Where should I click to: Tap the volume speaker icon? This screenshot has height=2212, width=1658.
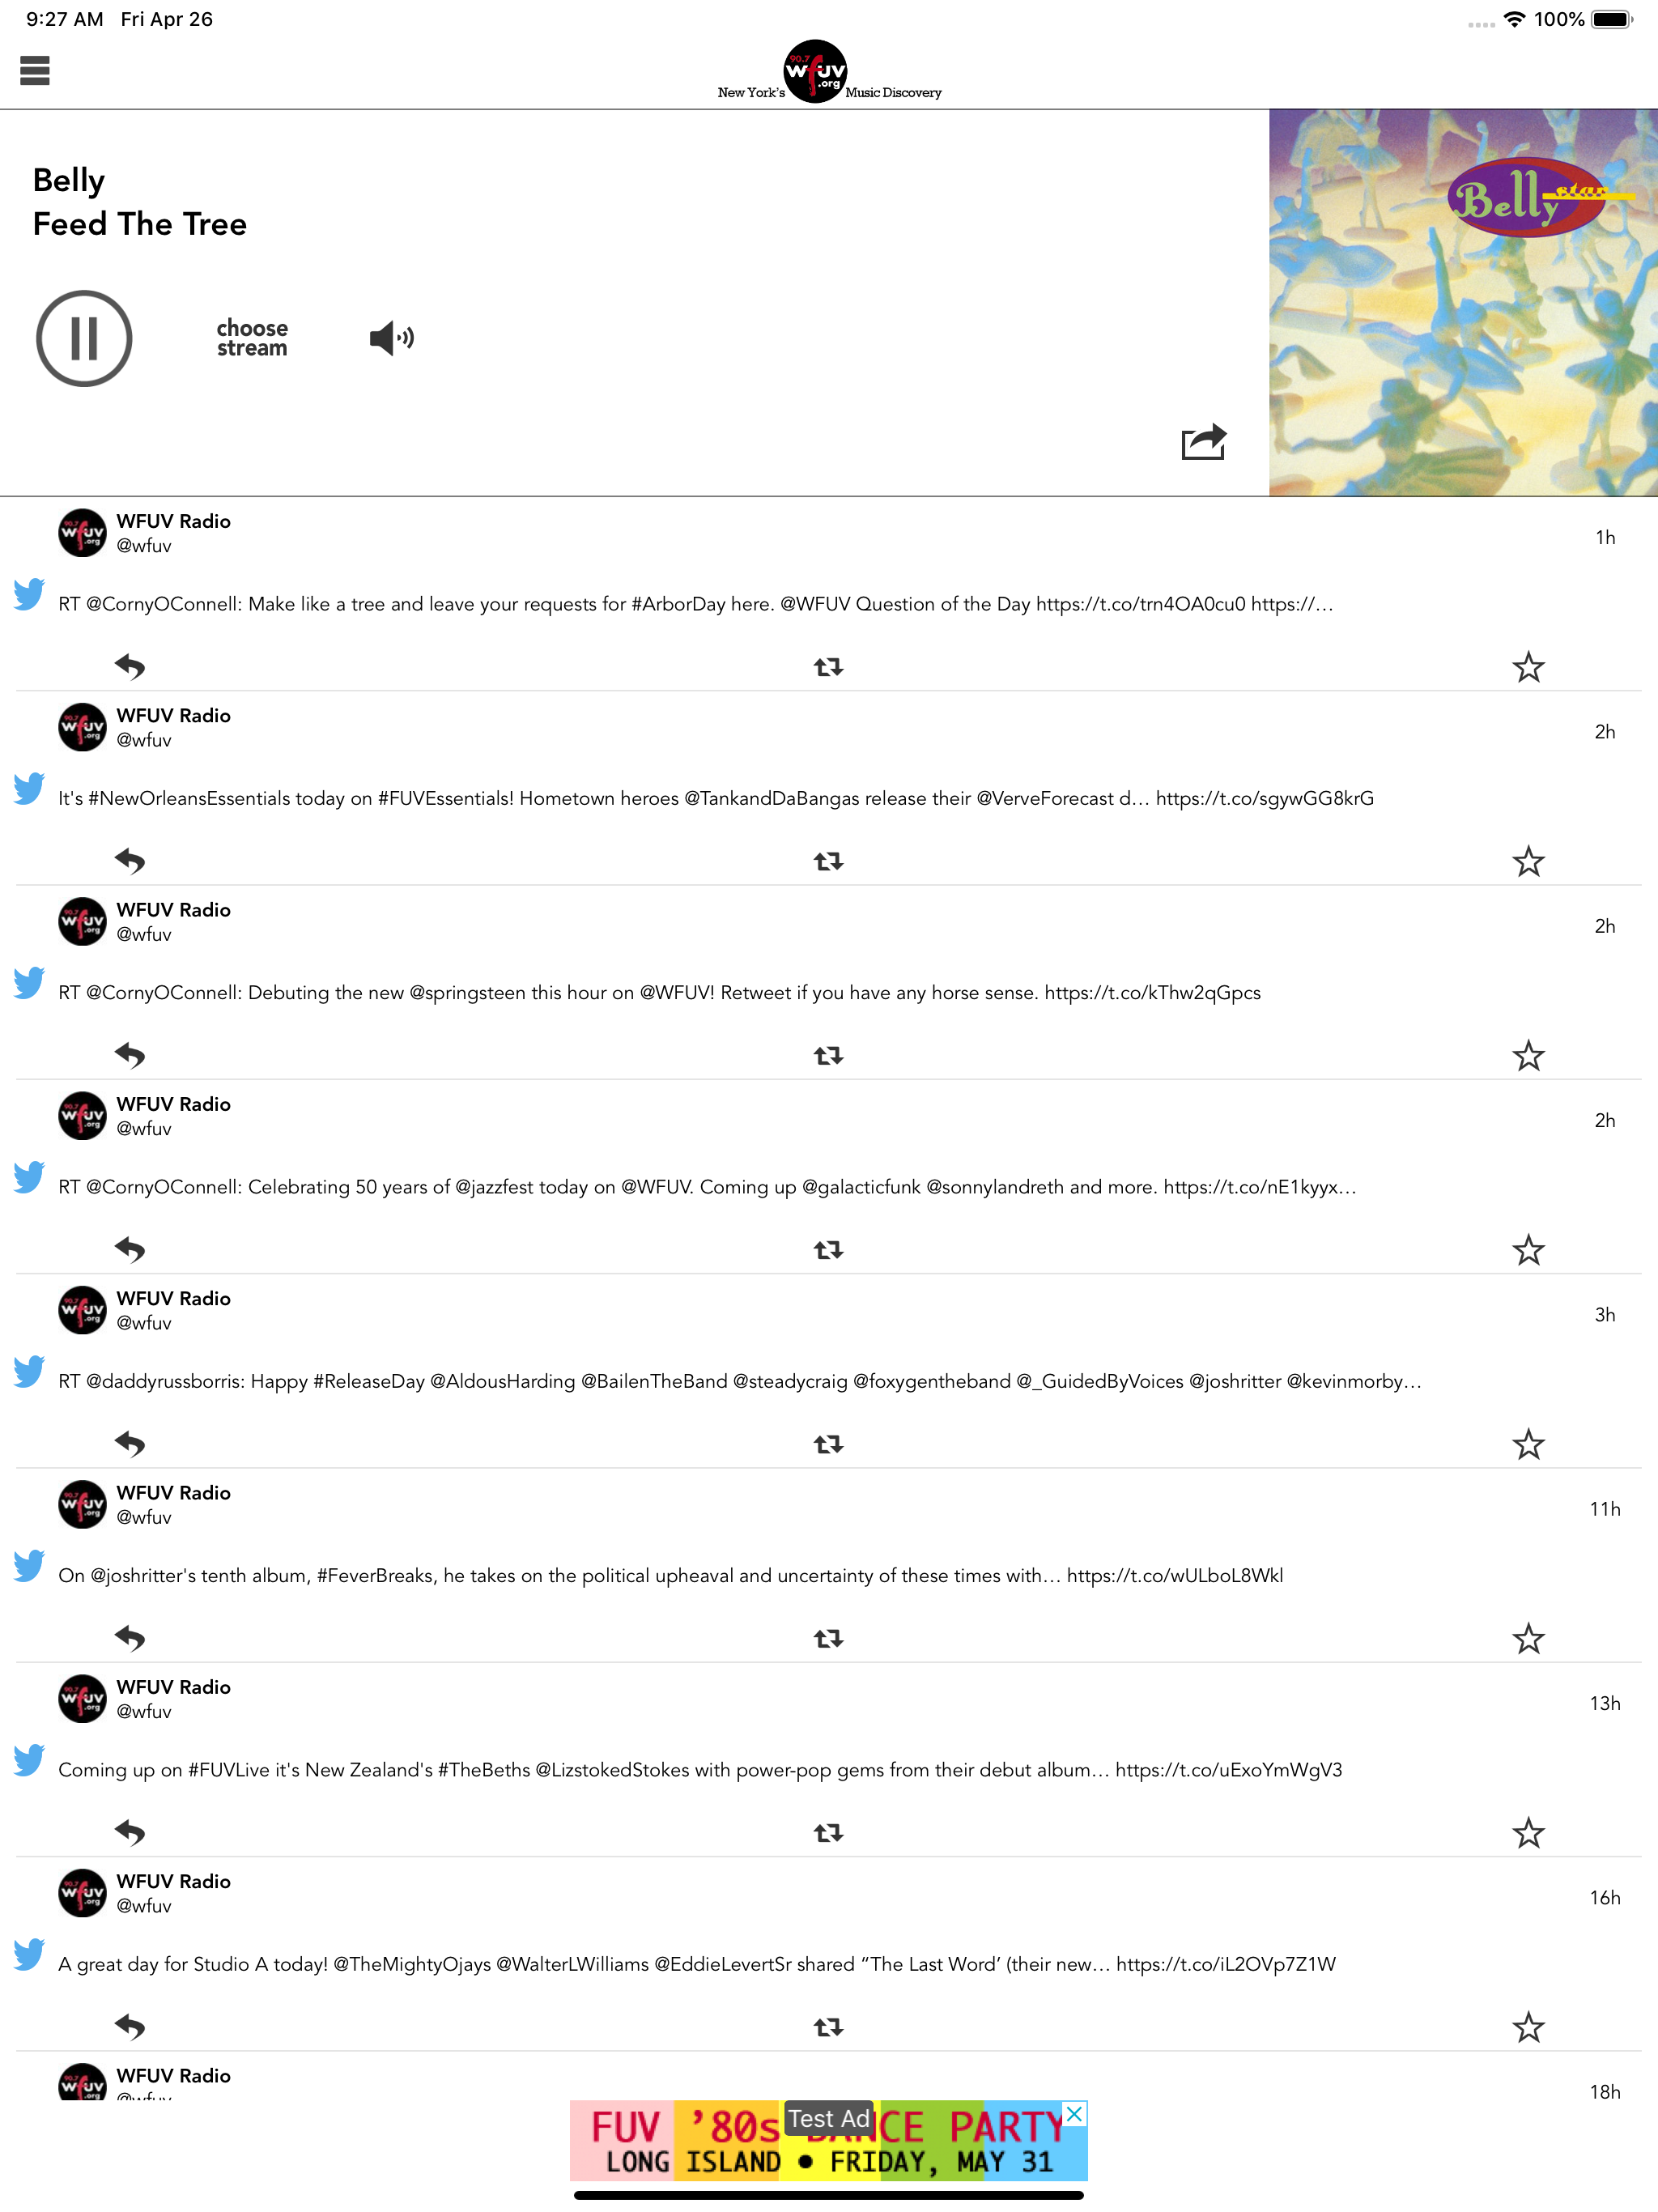pyautogui.click(x=392, y=338)
